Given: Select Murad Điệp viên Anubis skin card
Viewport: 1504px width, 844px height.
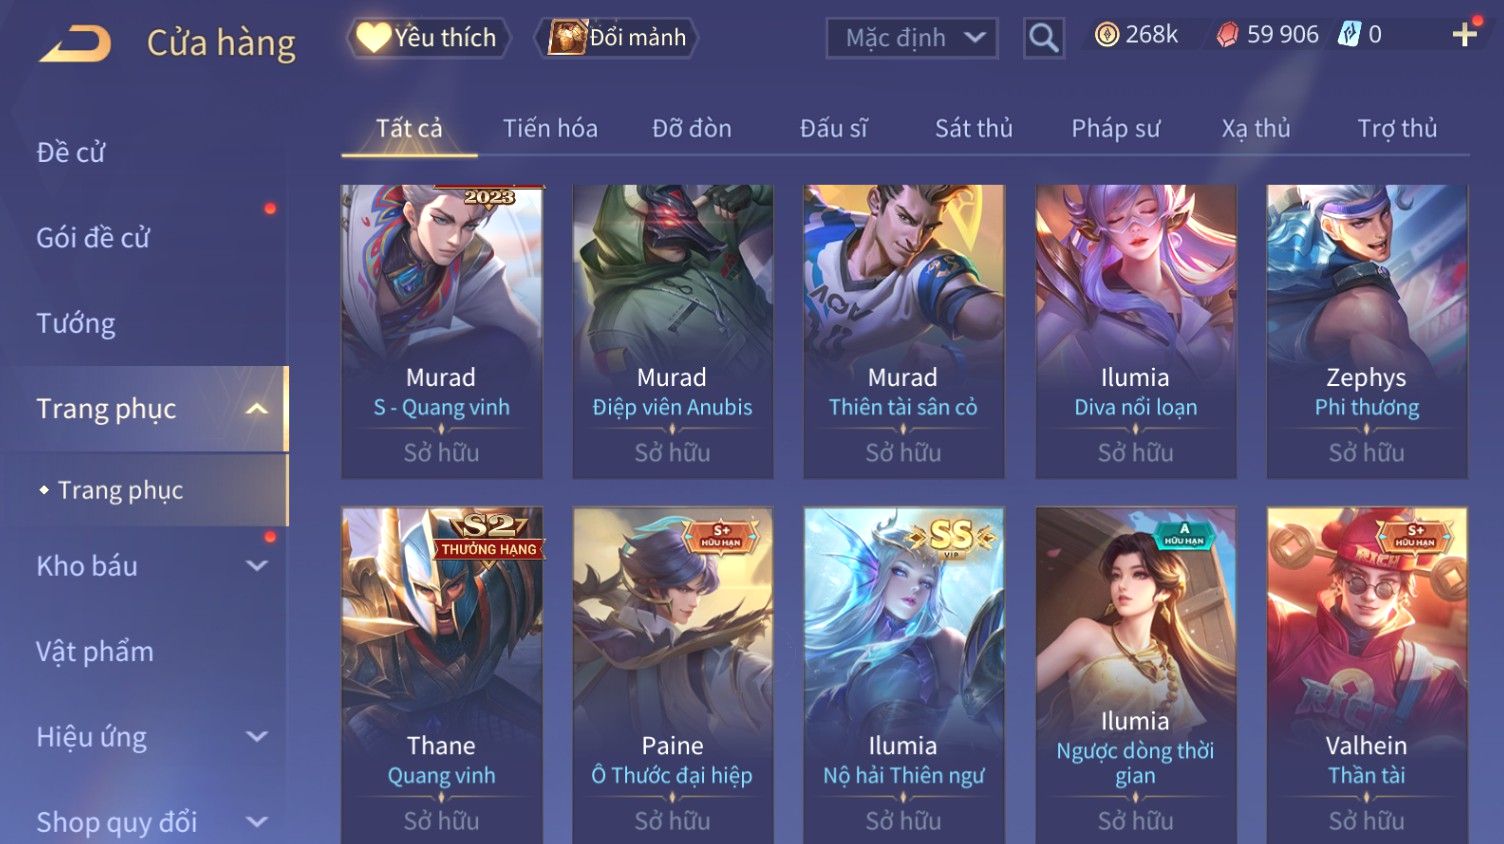Looking at the screenshot, I should coord(672,331).
